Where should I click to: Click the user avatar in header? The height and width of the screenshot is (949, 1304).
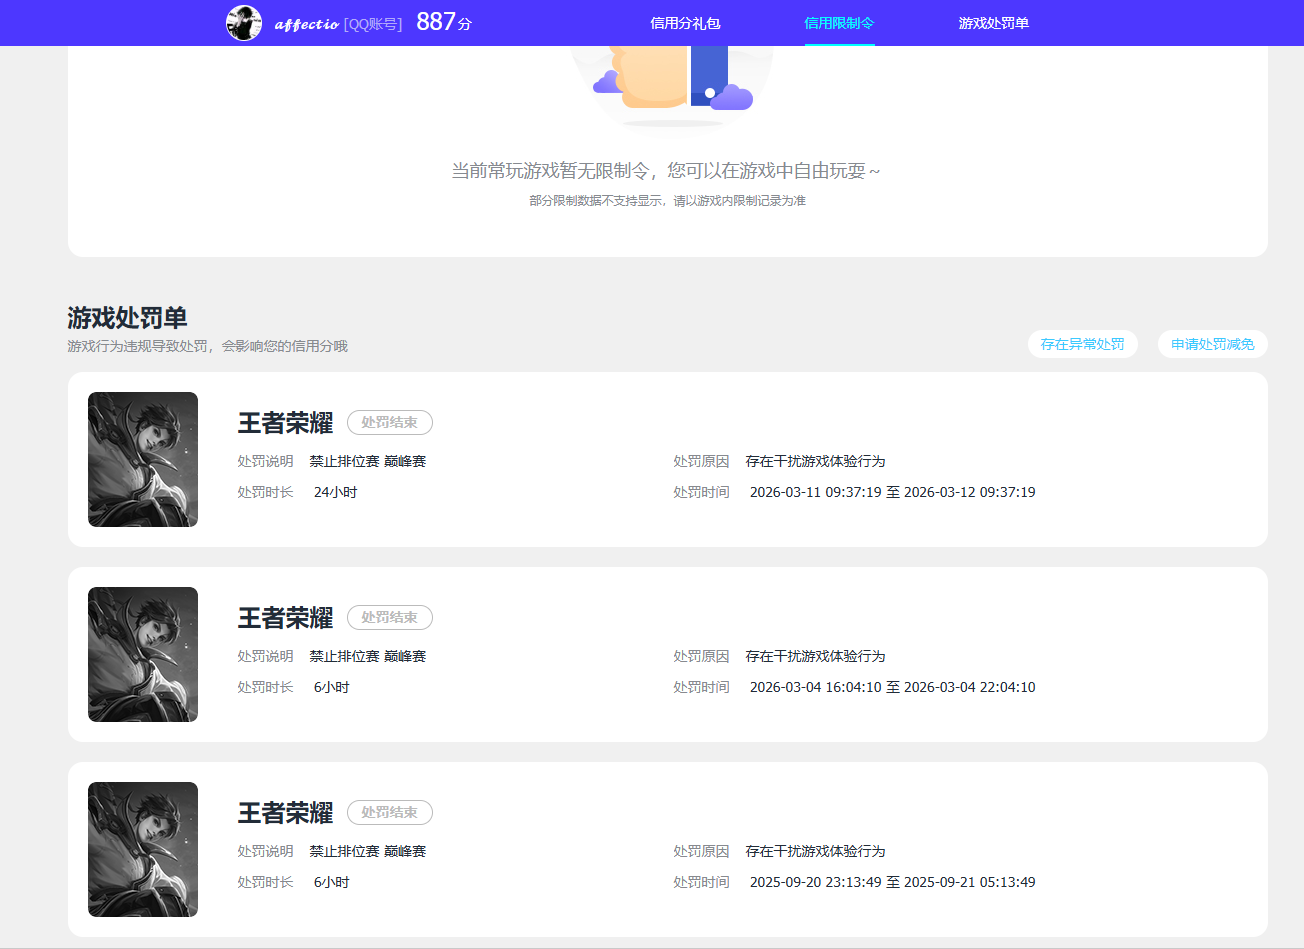244,23
